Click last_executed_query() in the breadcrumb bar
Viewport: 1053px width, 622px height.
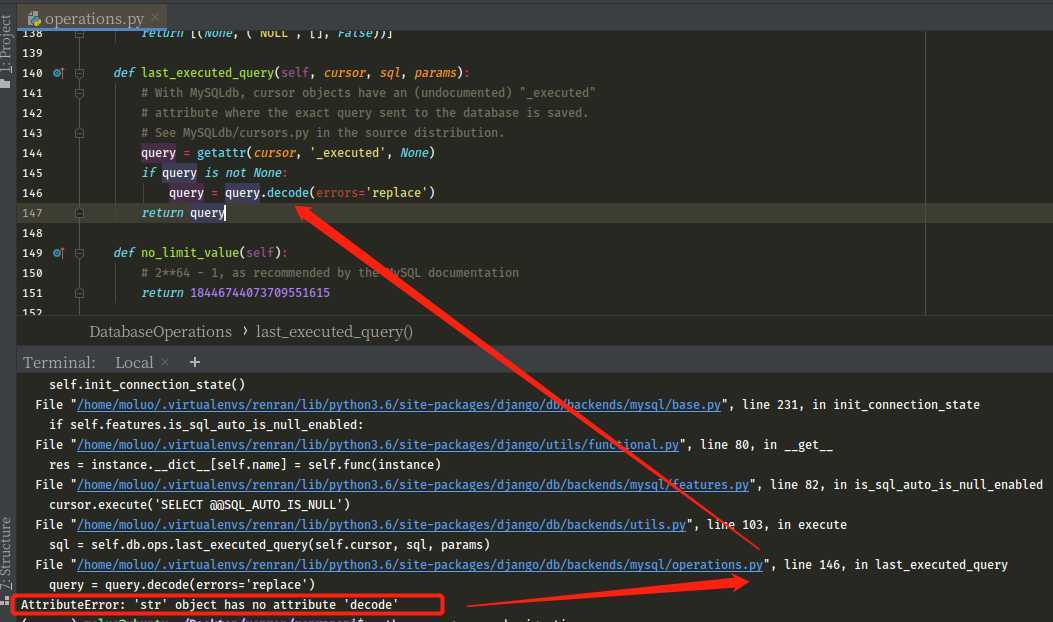coord(334,332)
